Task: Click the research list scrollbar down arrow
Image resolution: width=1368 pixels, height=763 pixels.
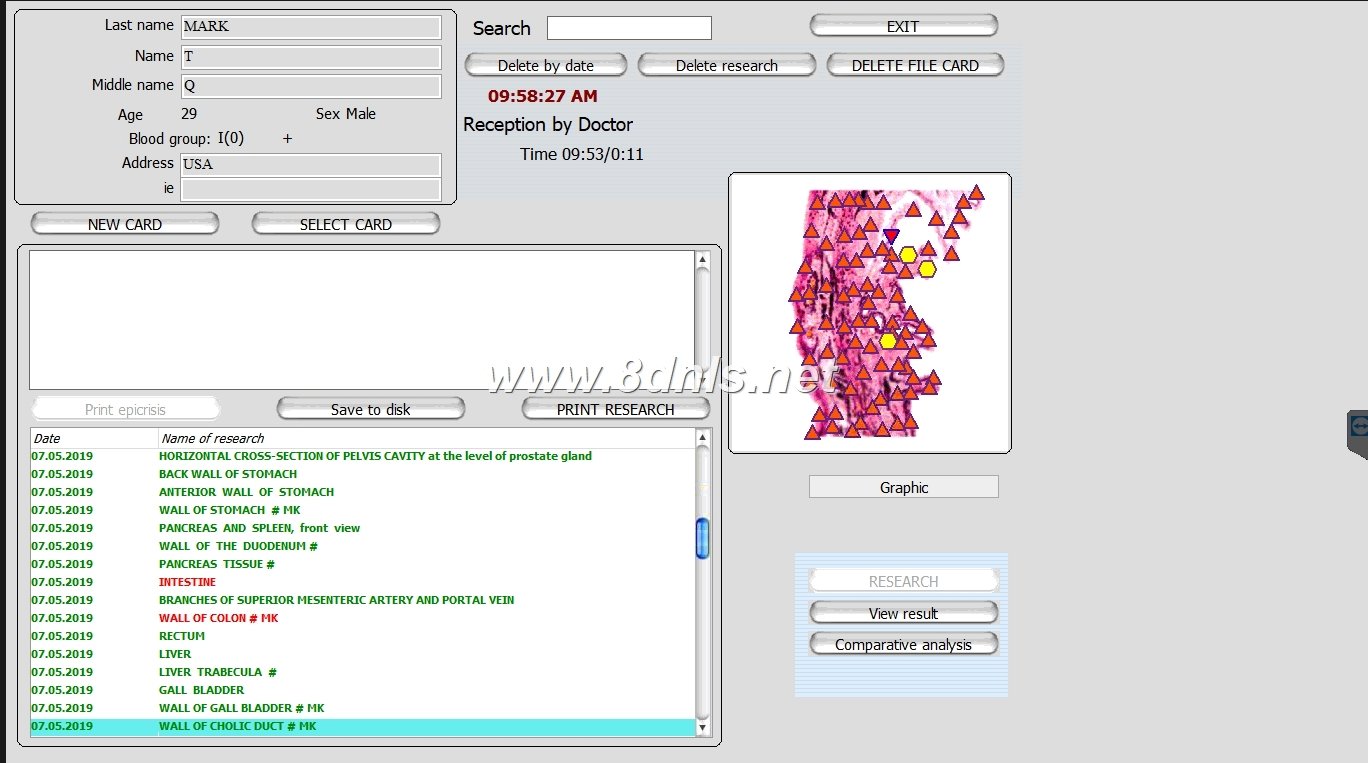Action: point(703,729)
